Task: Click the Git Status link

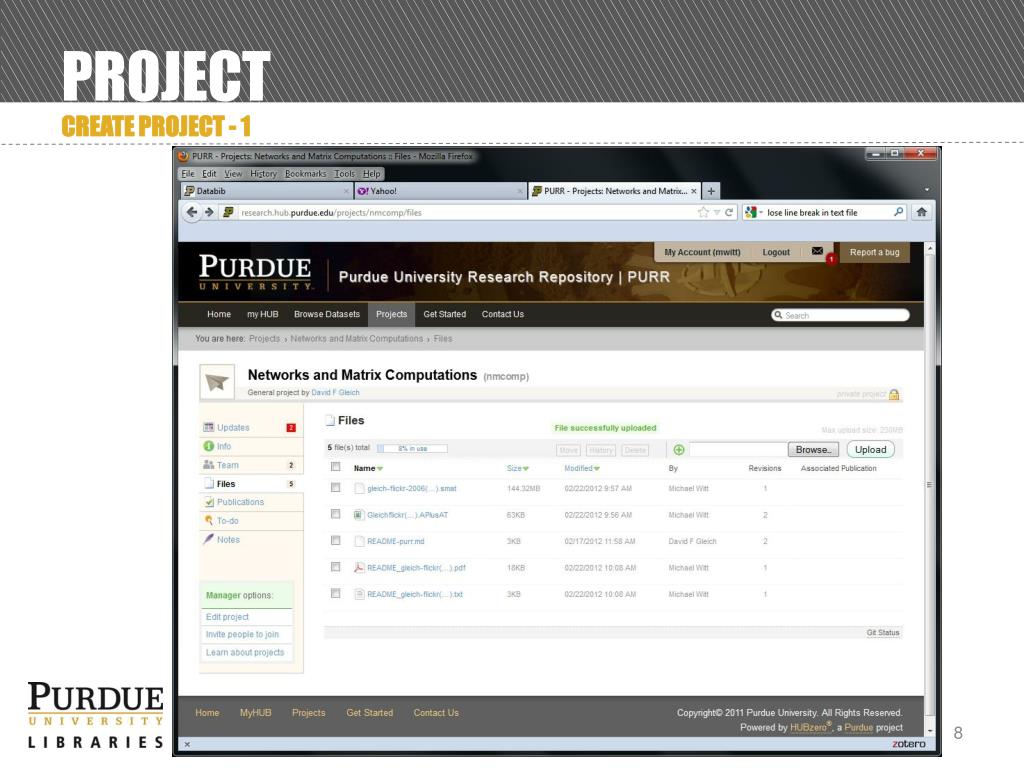Action: 883,632
